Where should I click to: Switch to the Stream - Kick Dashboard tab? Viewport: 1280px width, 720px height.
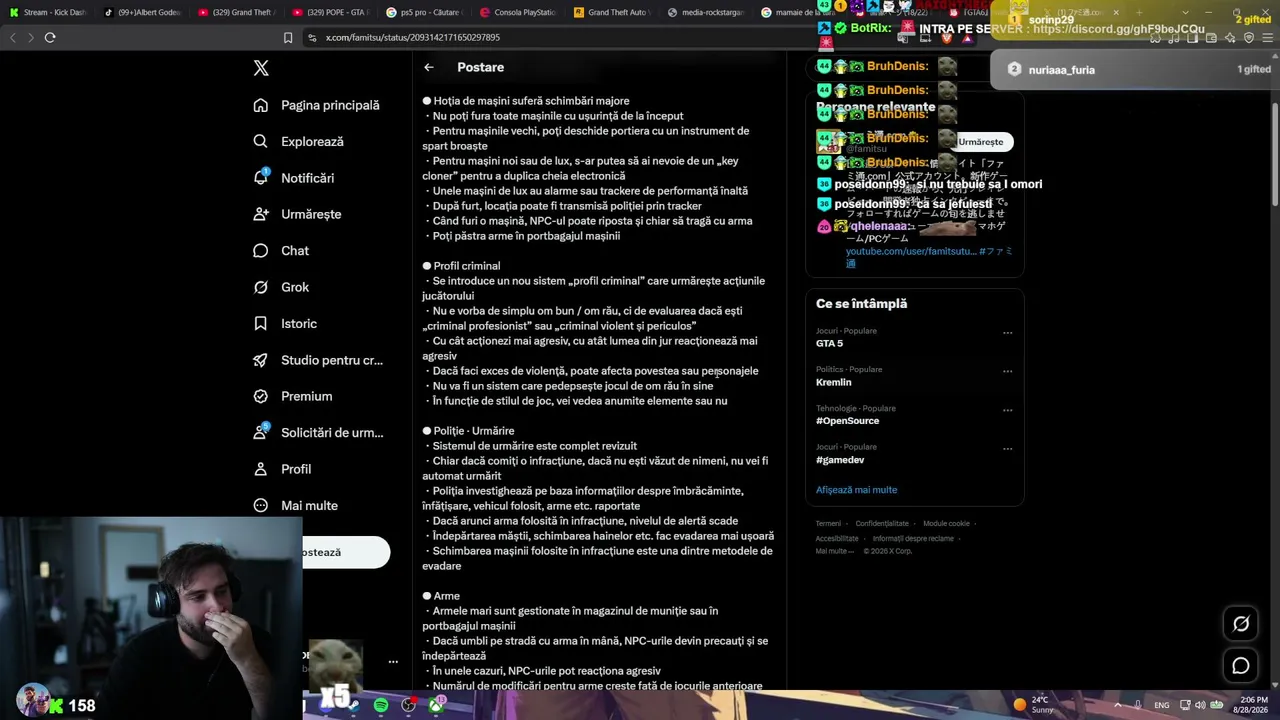click(x=48, y=12)
